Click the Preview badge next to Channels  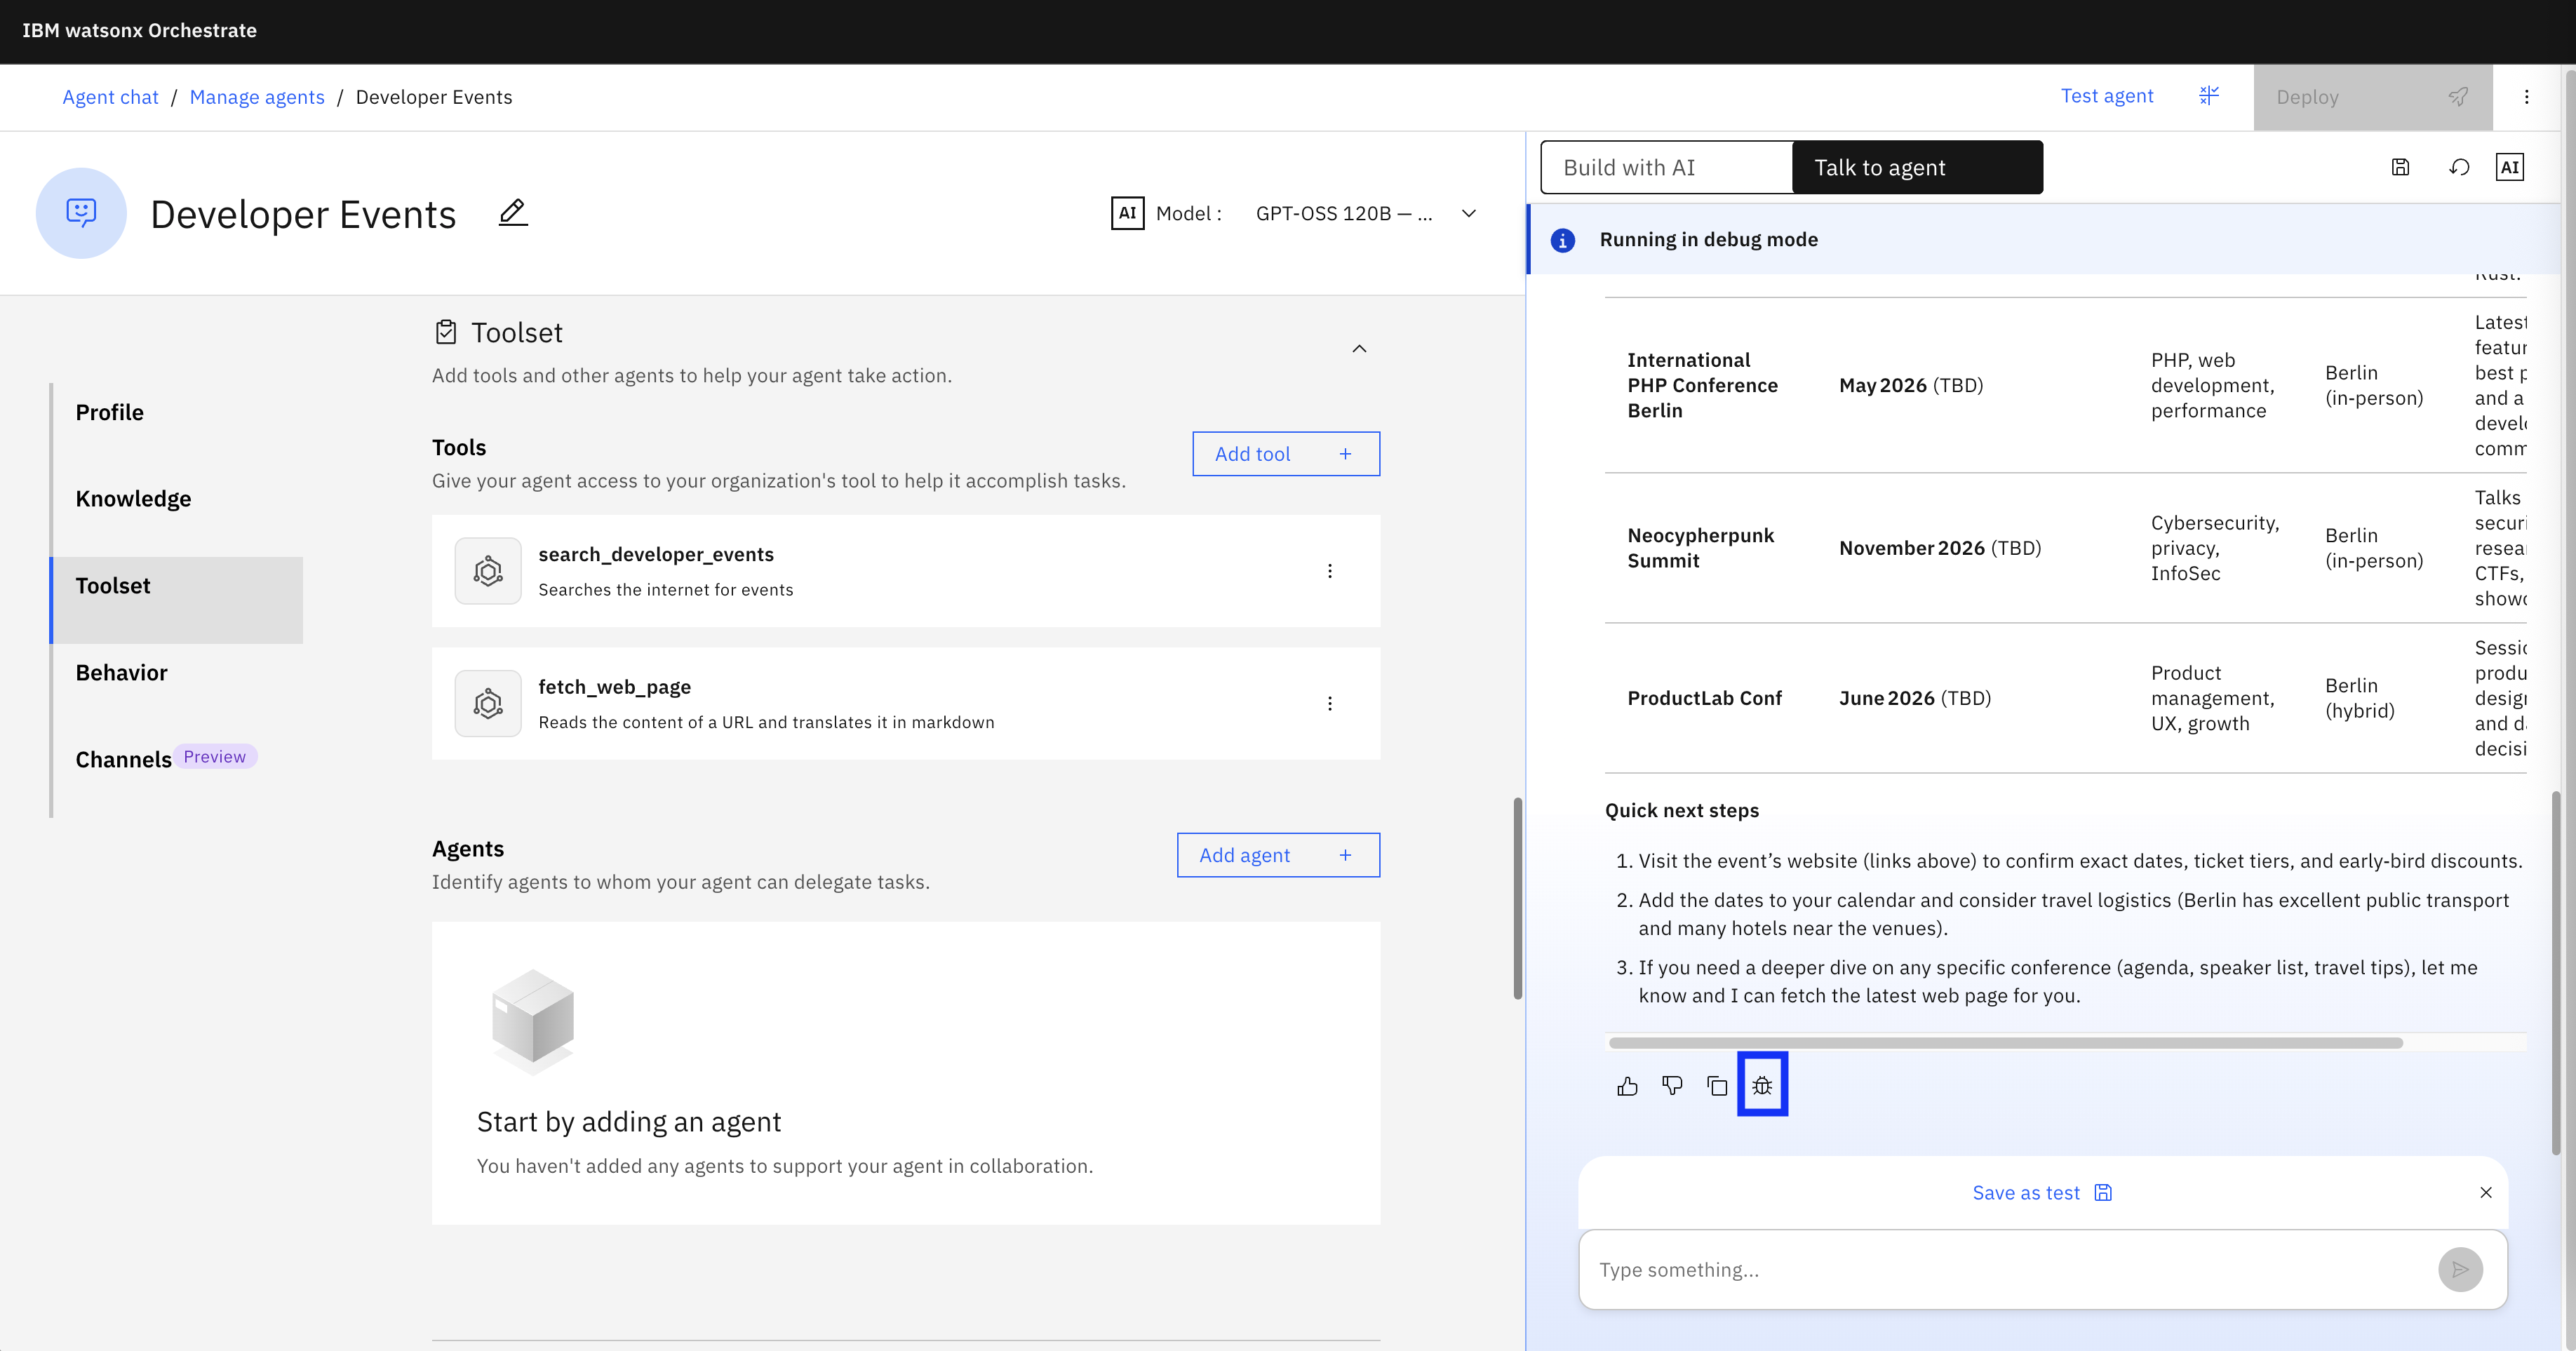[x=215, y=756]
